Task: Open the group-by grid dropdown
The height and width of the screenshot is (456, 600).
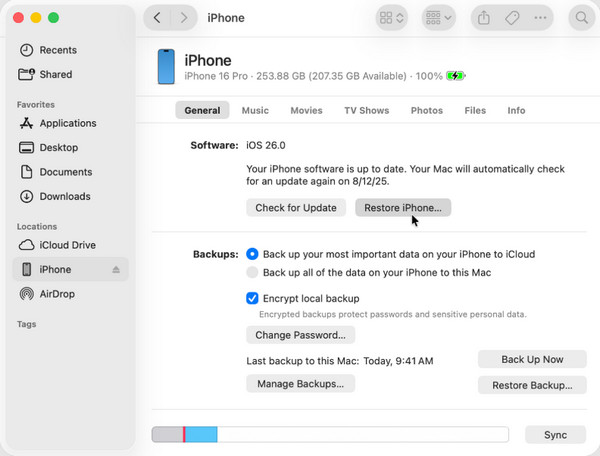Action: click(x=439, y=18)
